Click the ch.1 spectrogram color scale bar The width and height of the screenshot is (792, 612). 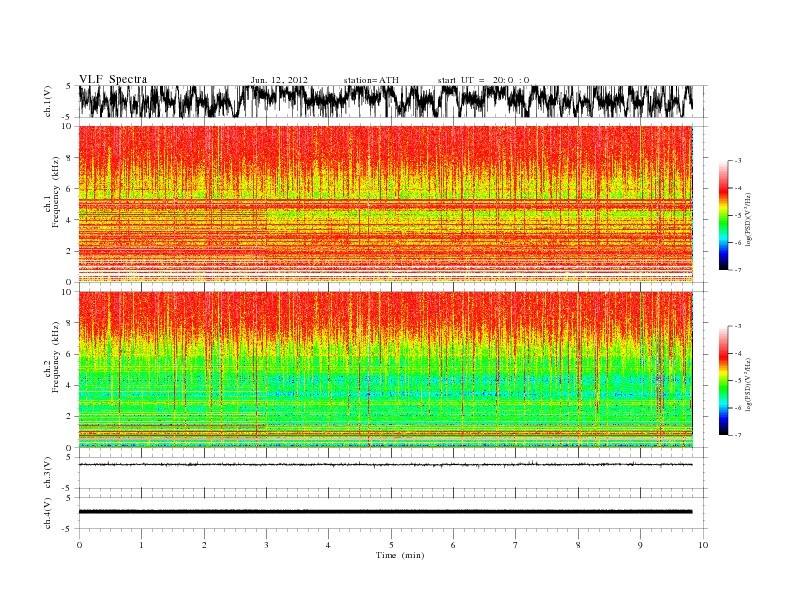pyautogui.click(x=724, y=215)
